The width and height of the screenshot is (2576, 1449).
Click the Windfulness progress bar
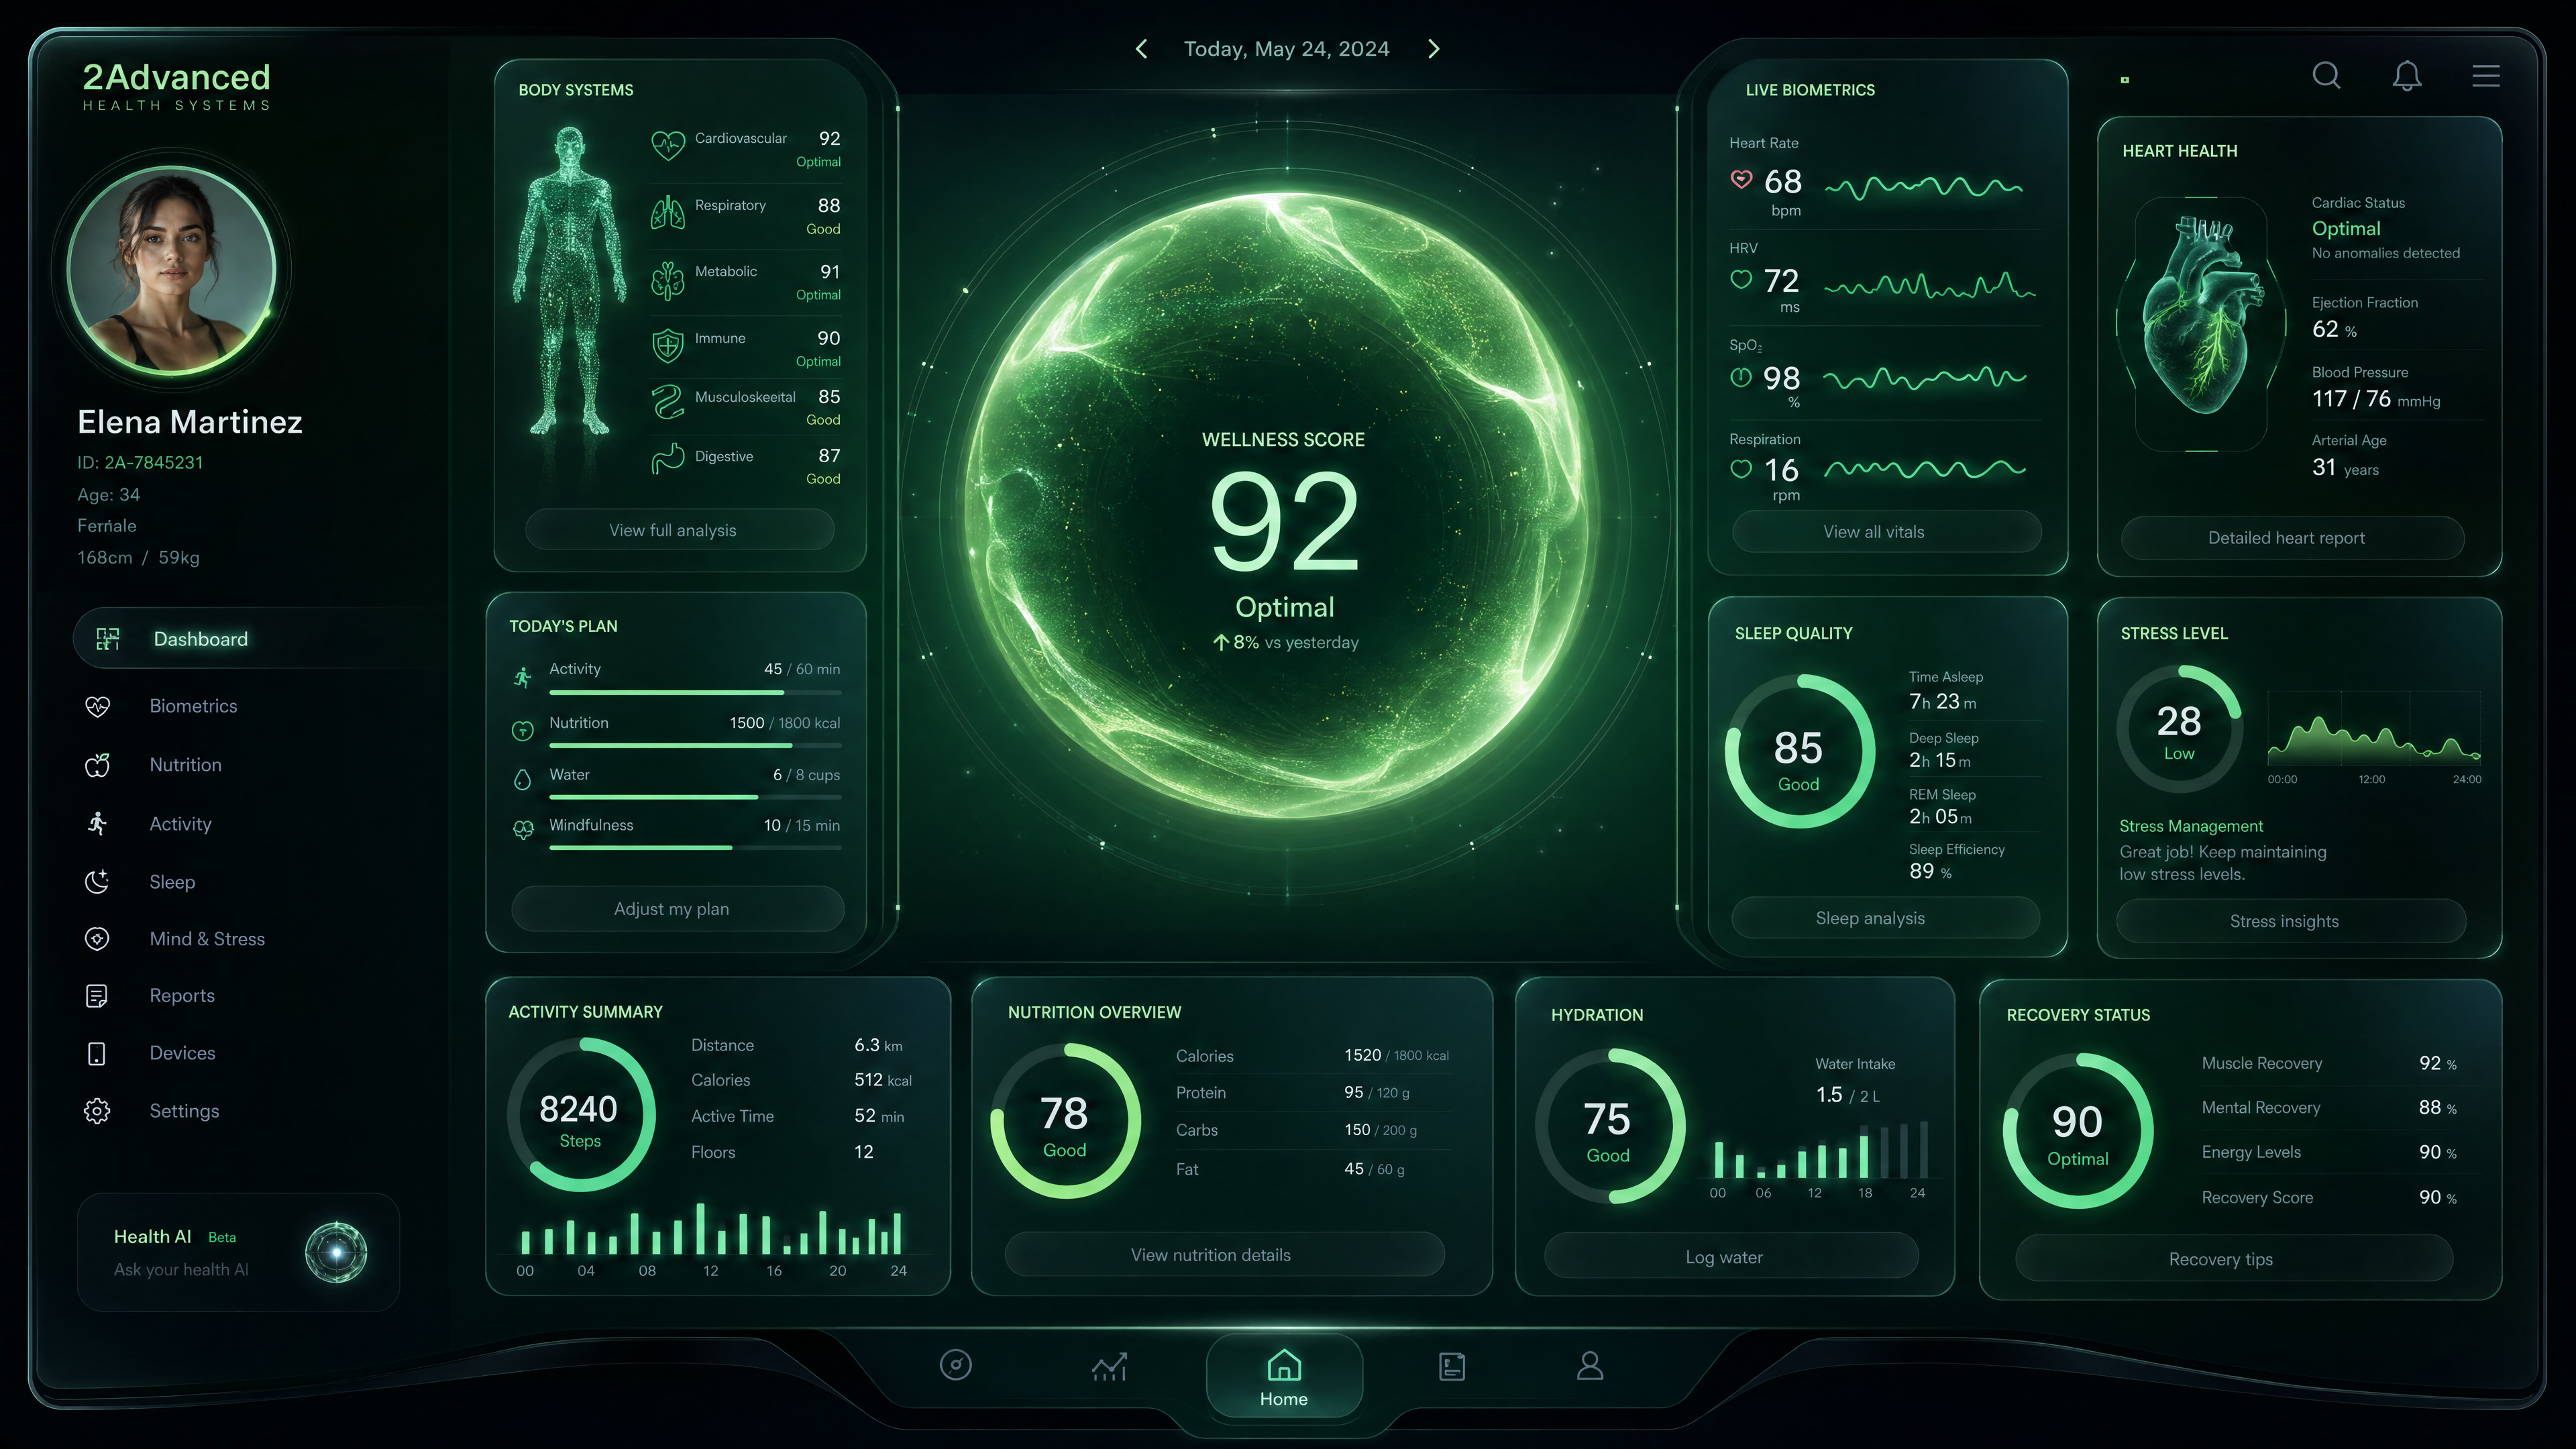[x=695, y=848]
